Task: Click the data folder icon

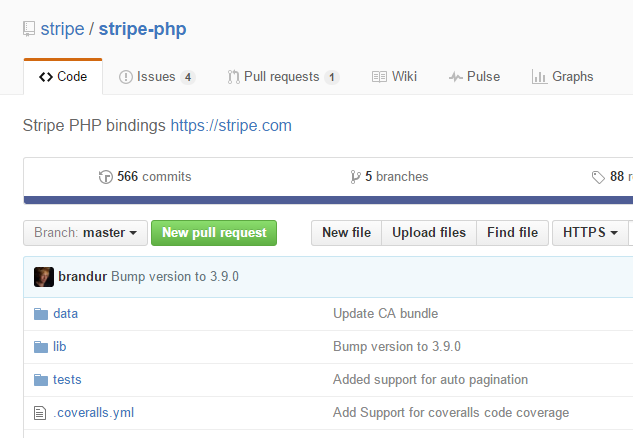Action: pyautogui.click(x=41, y=314)
